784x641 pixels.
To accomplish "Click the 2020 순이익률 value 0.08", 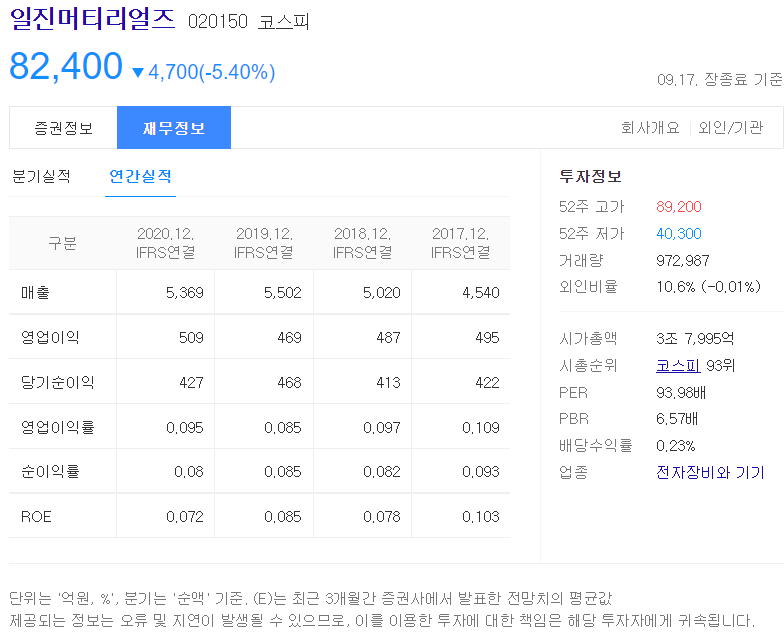I will [188, 472].
